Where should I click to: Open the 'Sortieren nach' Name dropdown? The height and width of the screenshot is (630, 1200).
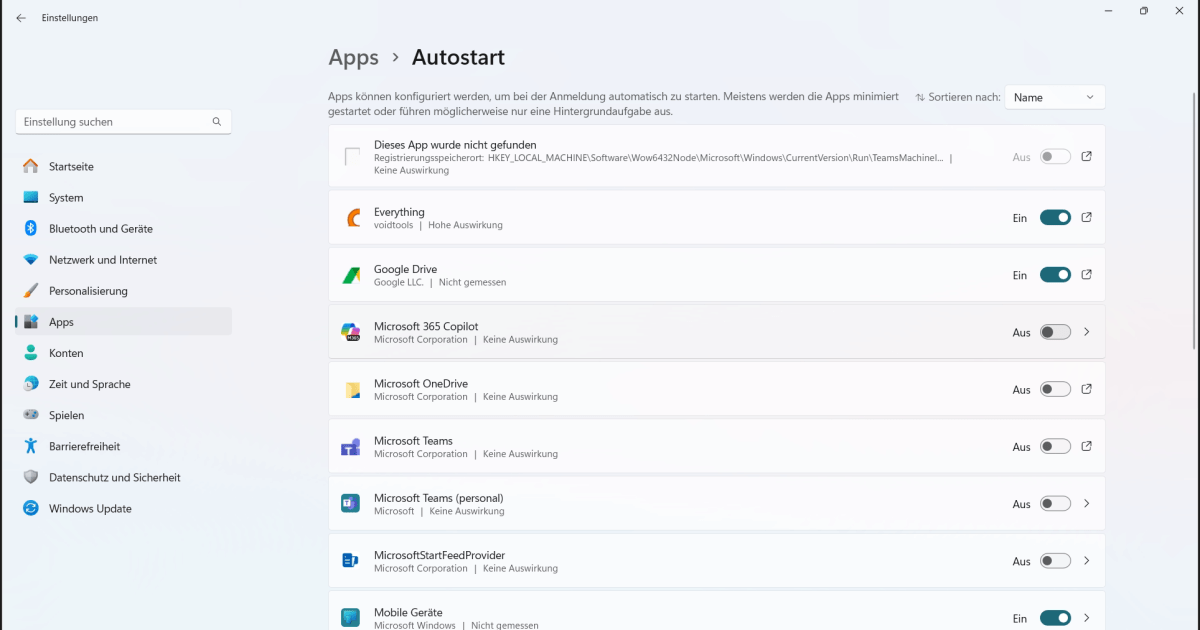pos(1055,97)
